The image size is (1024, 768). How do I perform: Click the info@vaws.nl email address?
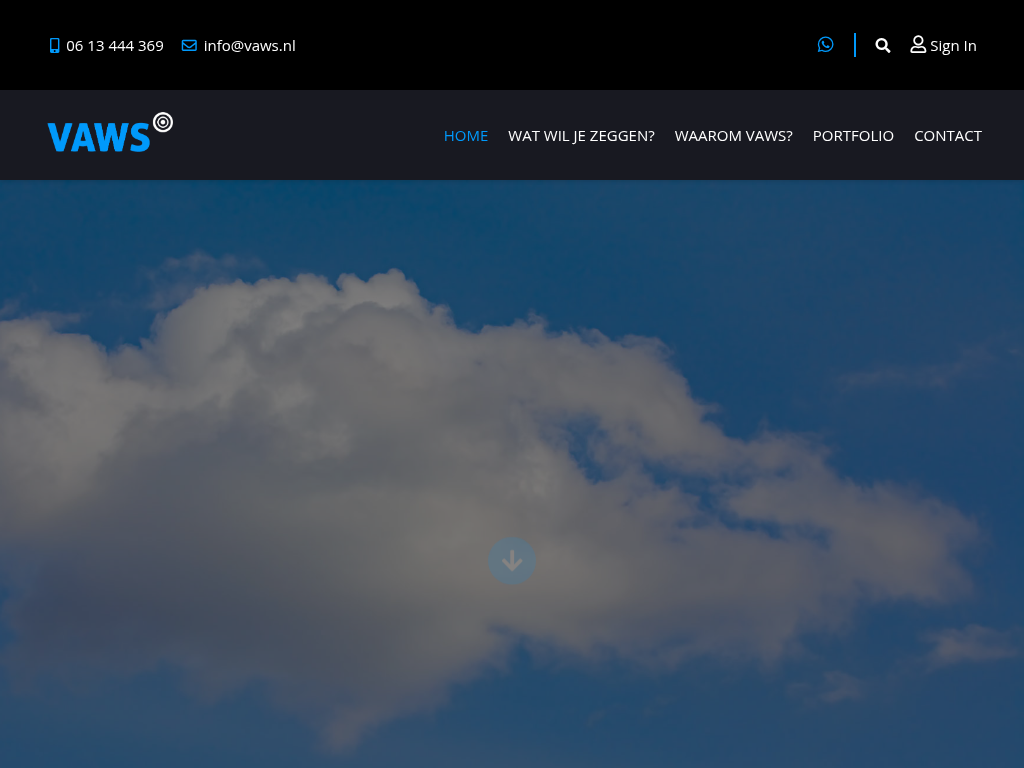point(249,46)
